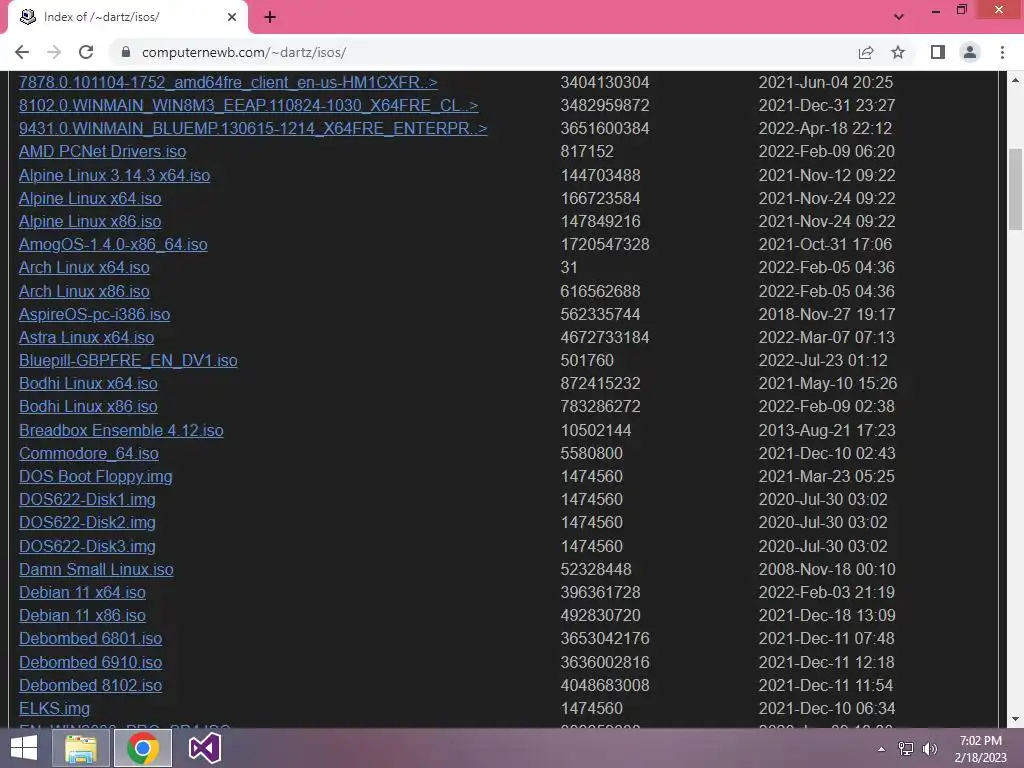Download AMD PCNet Drivers.iso

pyautogui.click(x=103, y=152)
